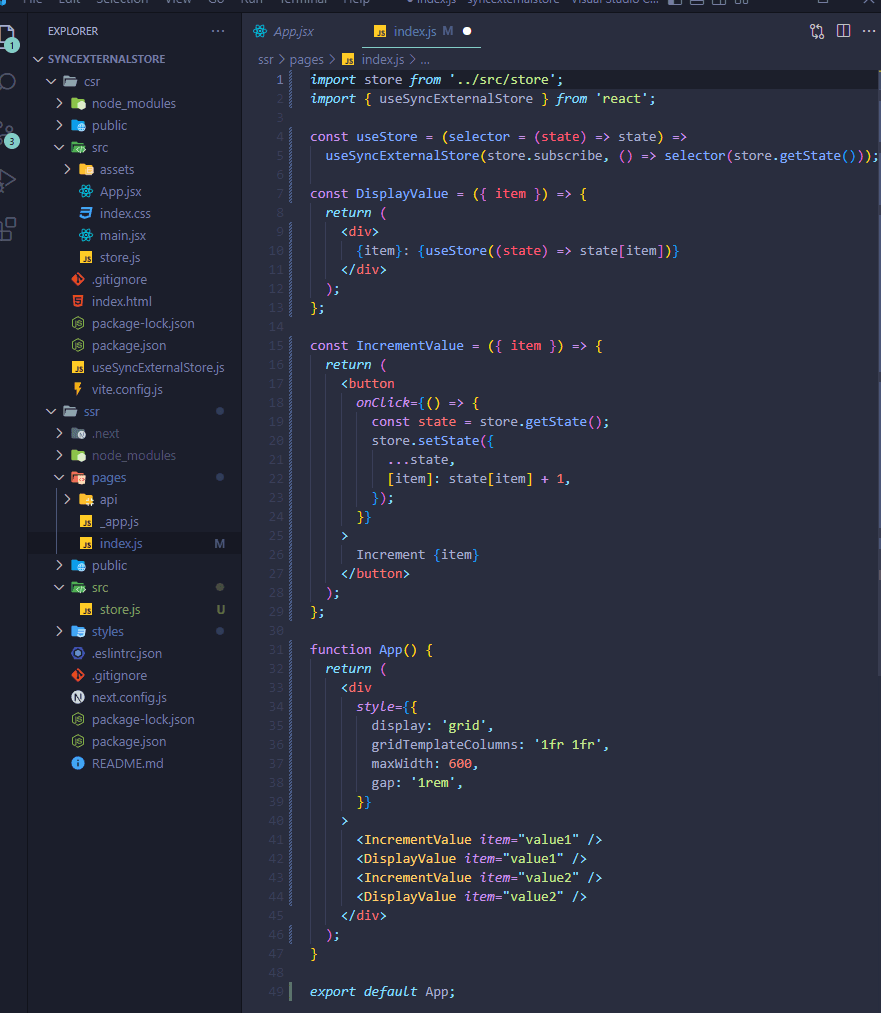Open the Run and Debug view
This screenshot has height=1013, width=881.
(x=8, y=180)
